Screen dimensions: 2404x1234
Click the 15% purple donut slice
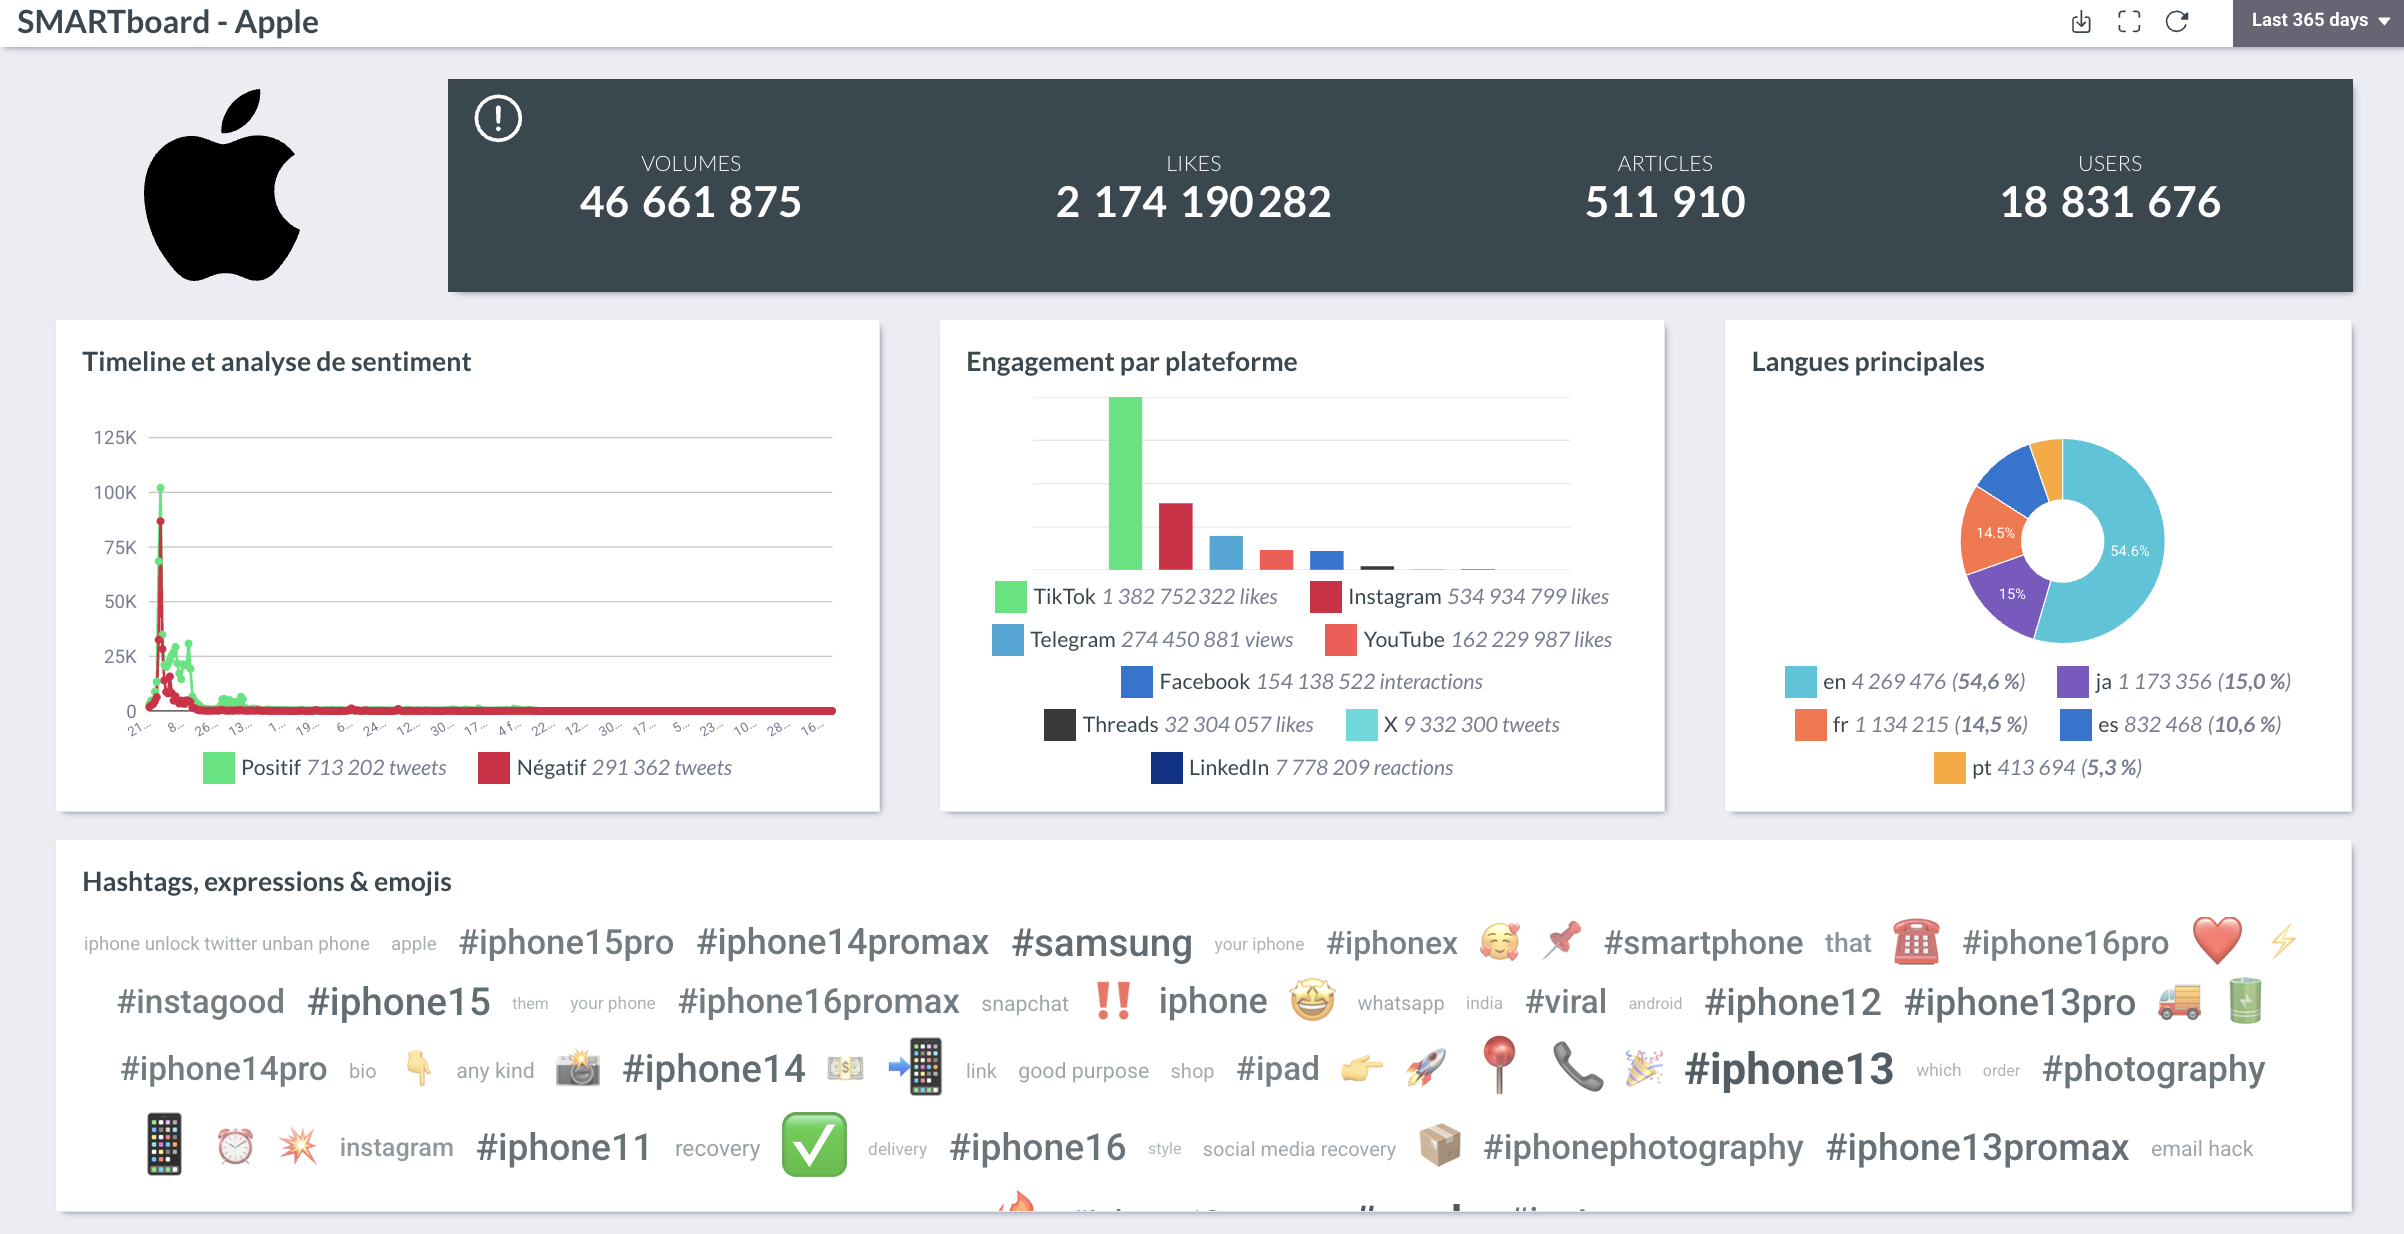2010,594
